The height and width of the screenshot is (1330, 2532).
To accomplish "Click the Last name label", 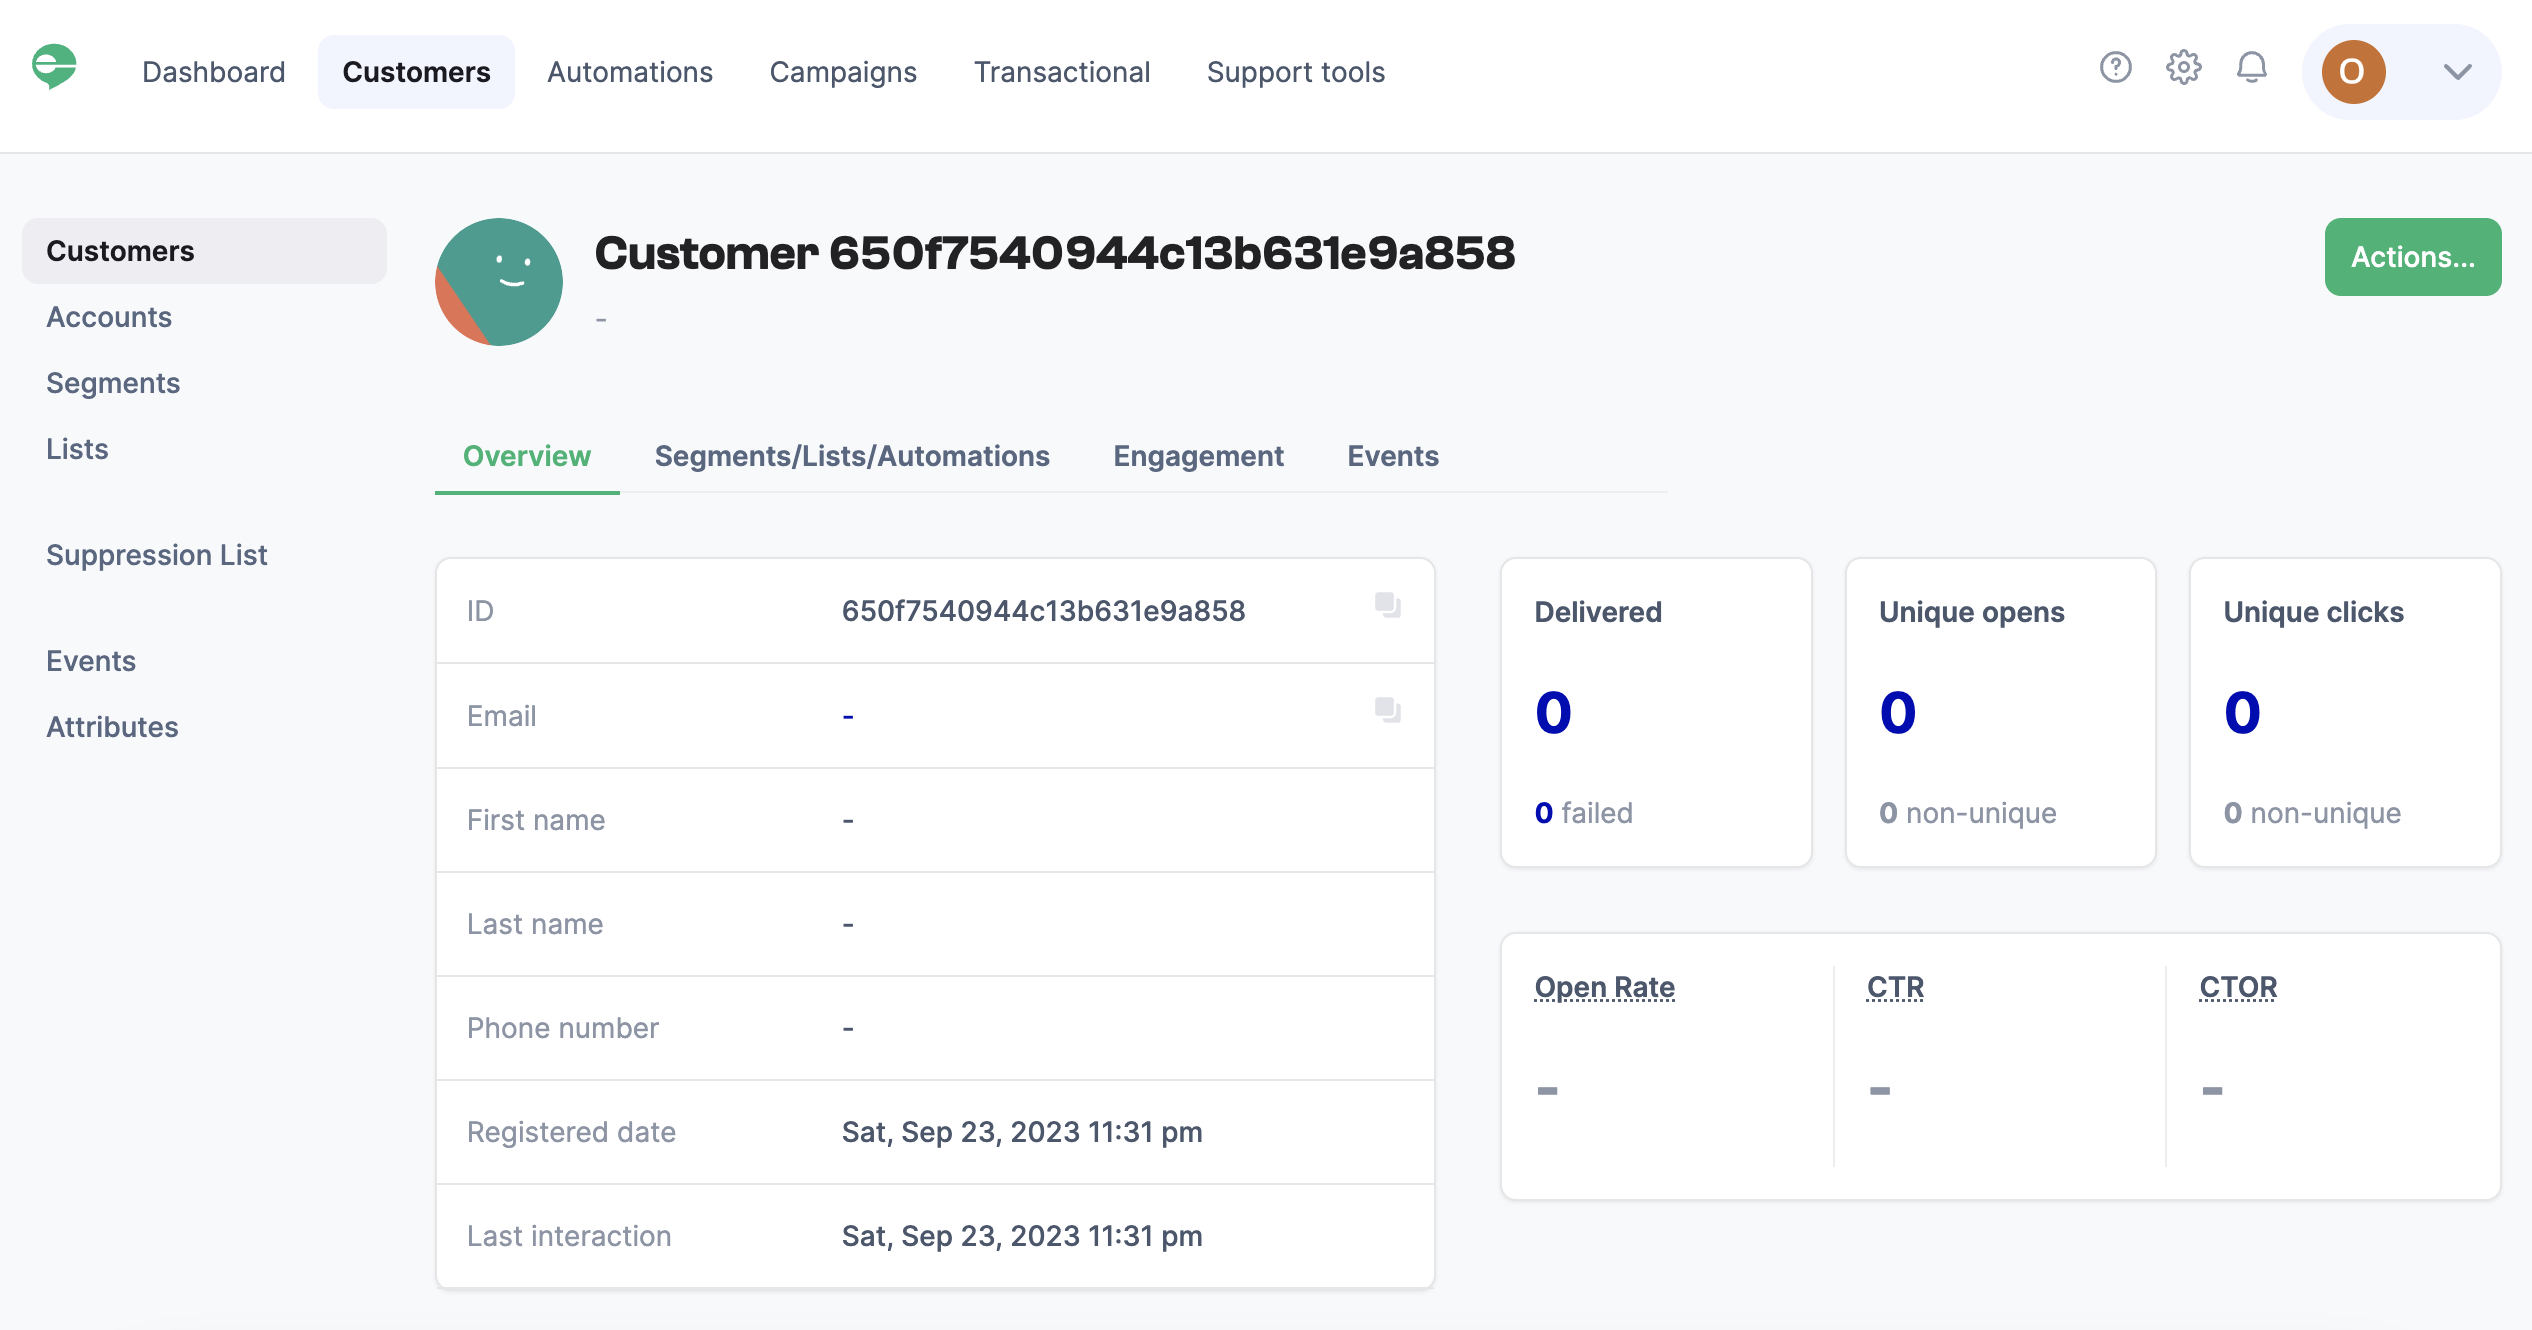I will (x=535, y=924).
